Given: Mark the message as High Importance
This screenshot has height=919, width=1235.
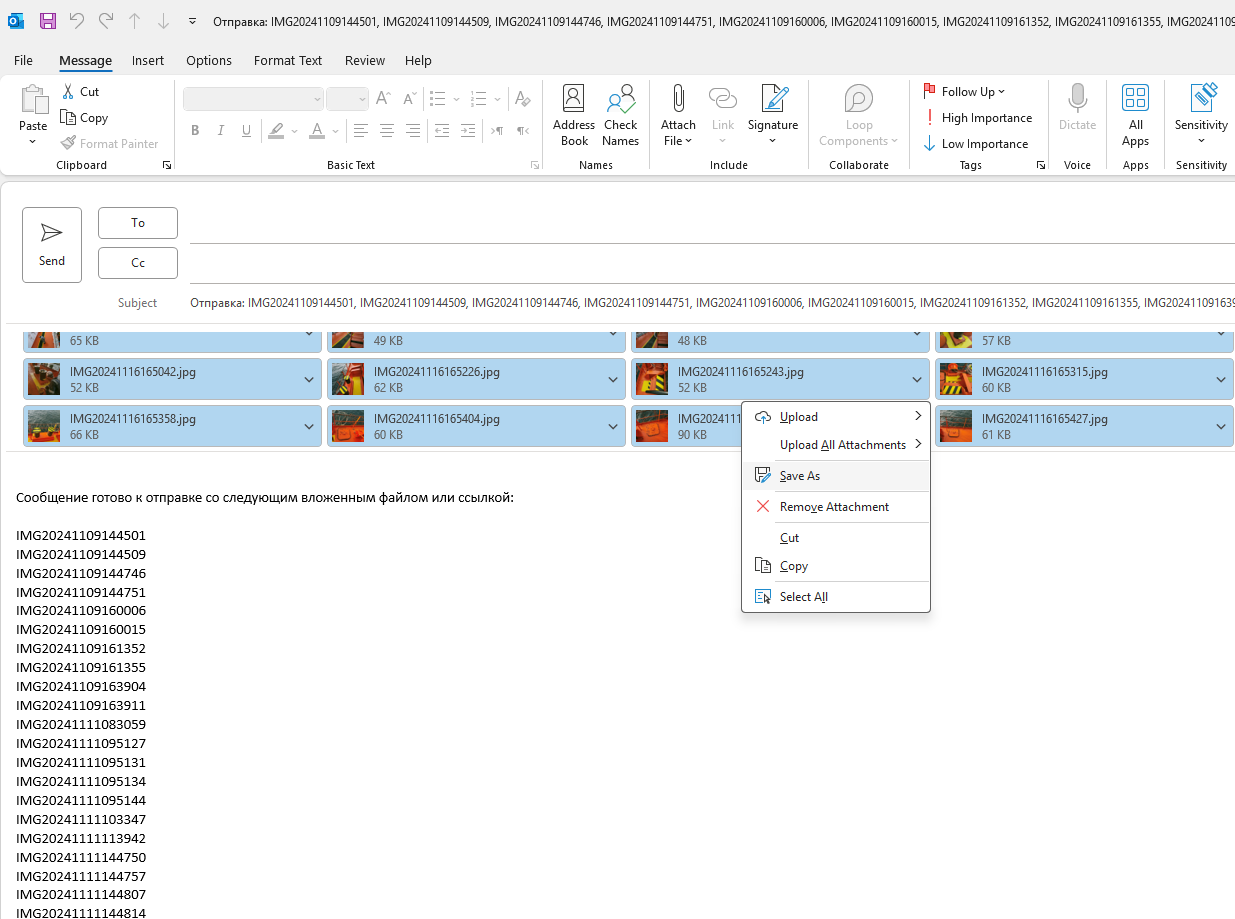Looking at the screenshot, I should (977, 117).
